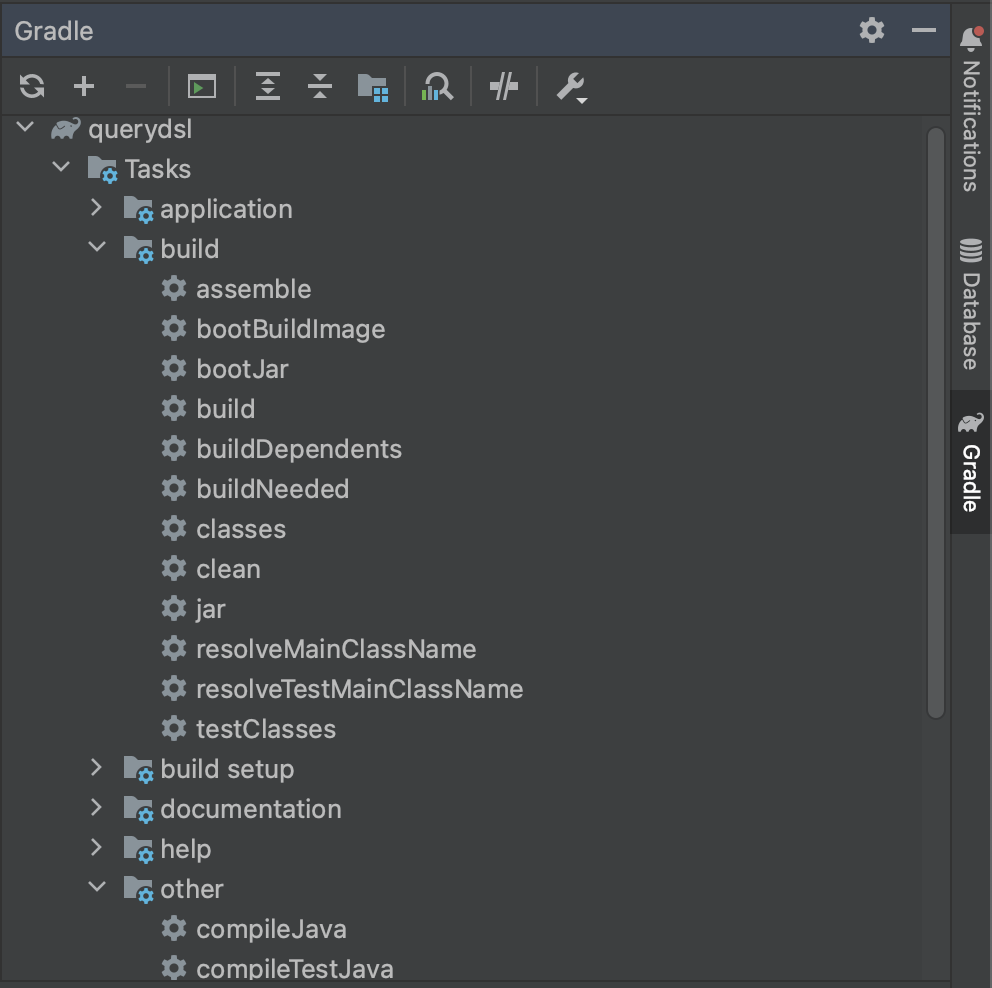
Task: Collapse the Tasks node
Action: tap(61, 167)
